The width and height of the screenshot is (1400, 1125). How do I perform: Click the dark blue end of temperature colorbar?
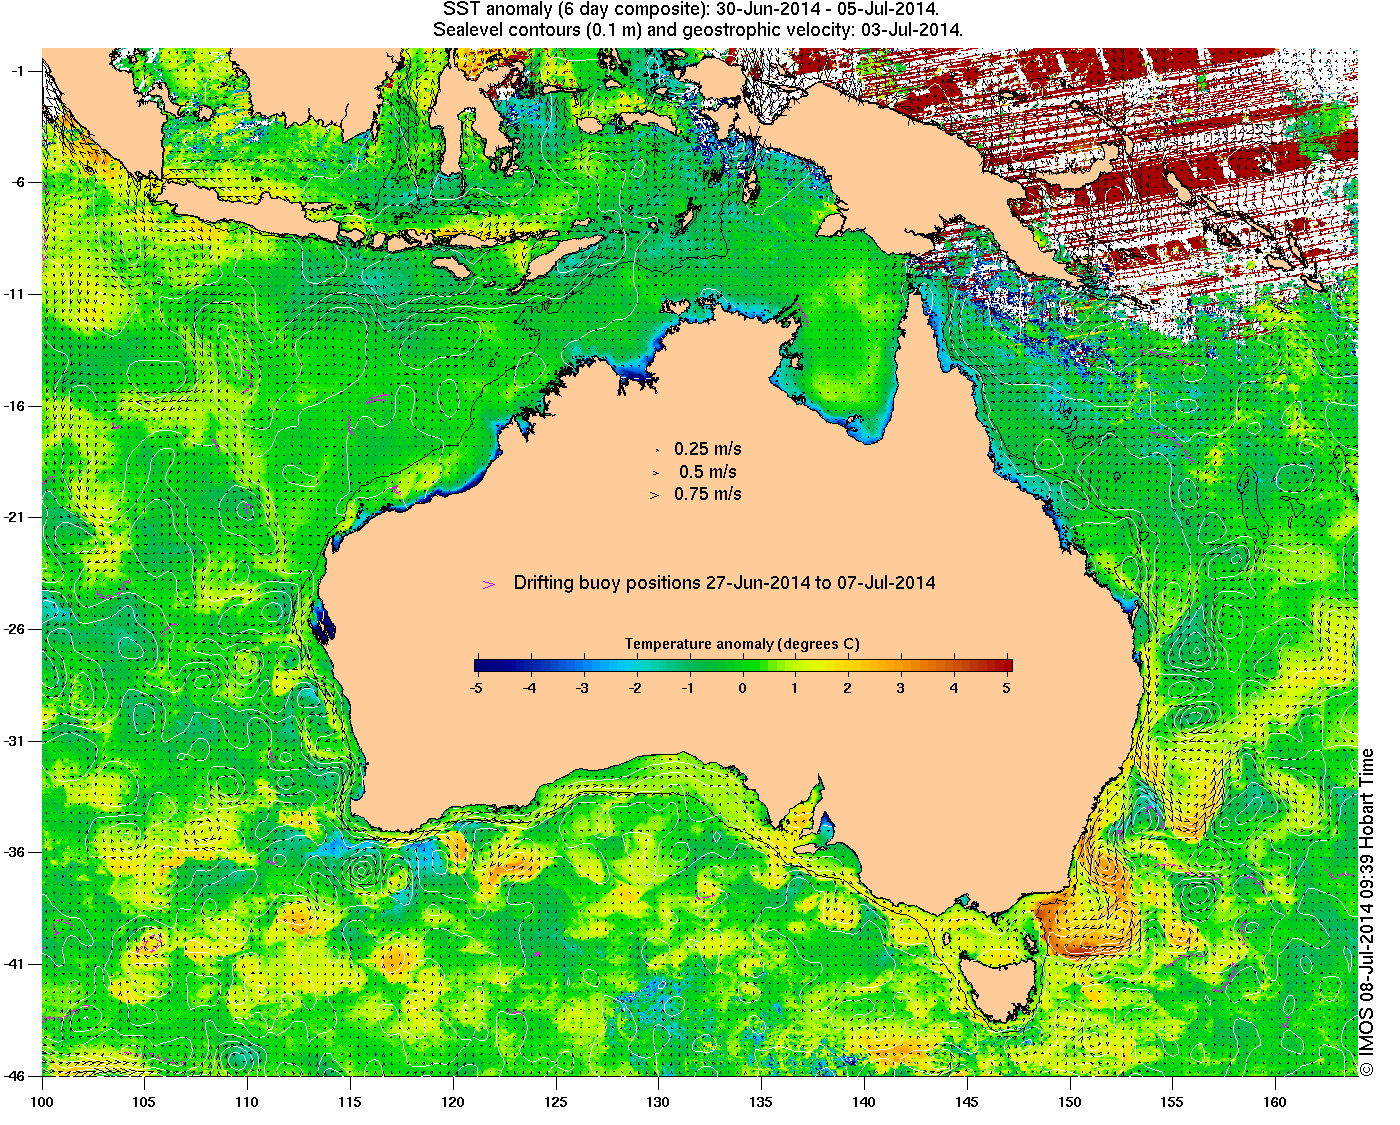(480, 665)
